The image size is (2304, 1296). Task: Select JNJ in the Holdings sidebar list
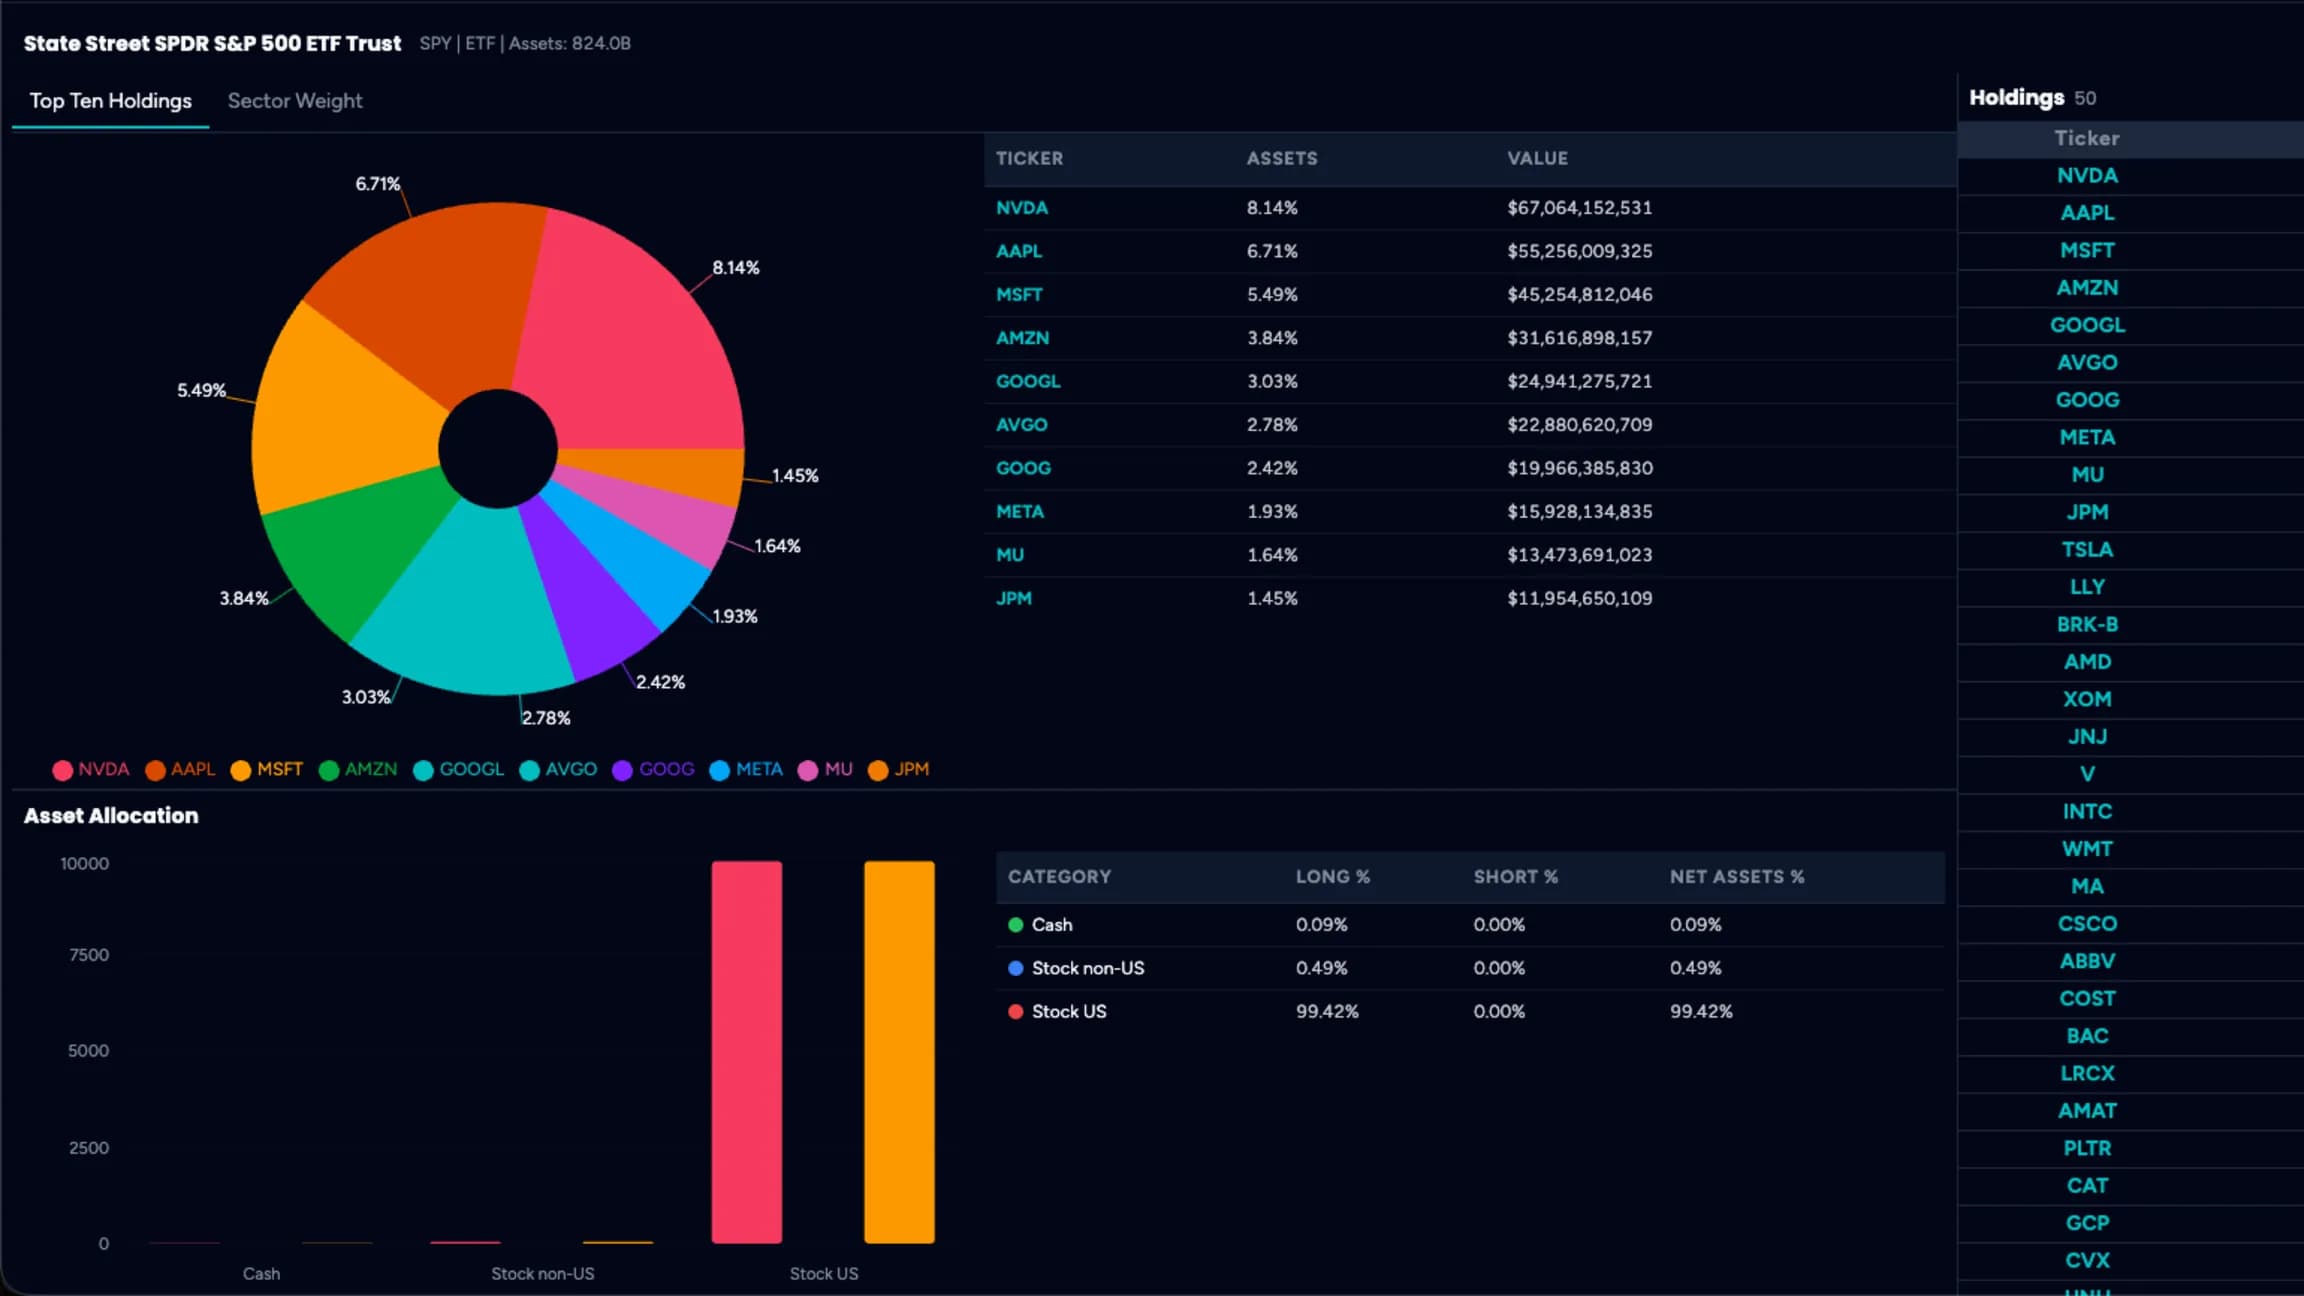2087,737
